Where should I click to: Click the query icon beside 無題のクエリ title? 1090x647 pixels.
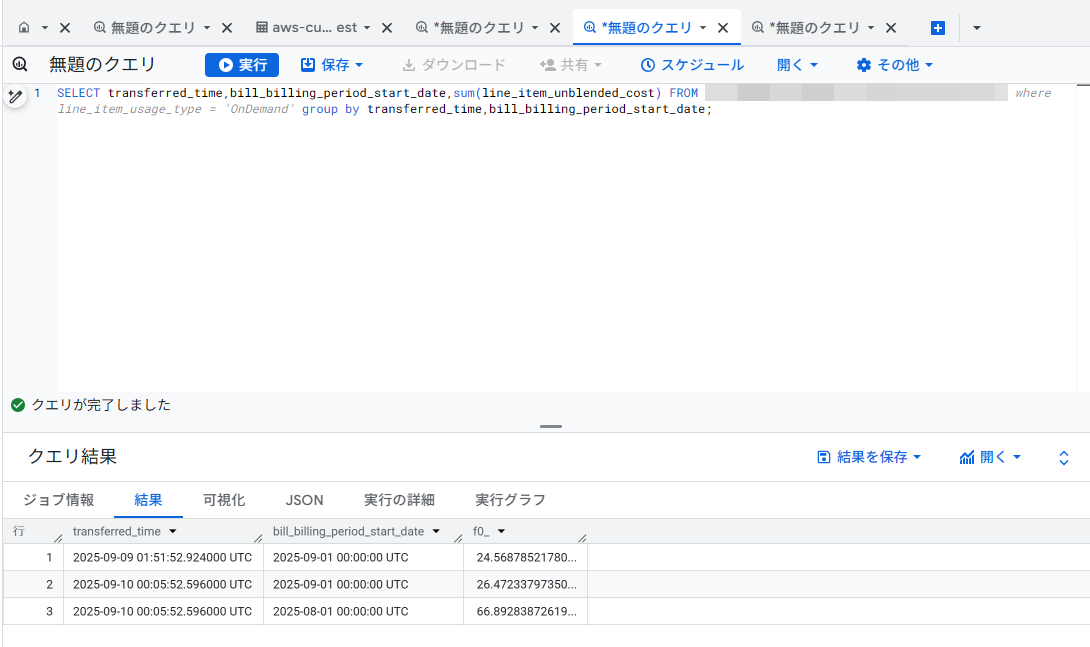[x=19, y=65]
